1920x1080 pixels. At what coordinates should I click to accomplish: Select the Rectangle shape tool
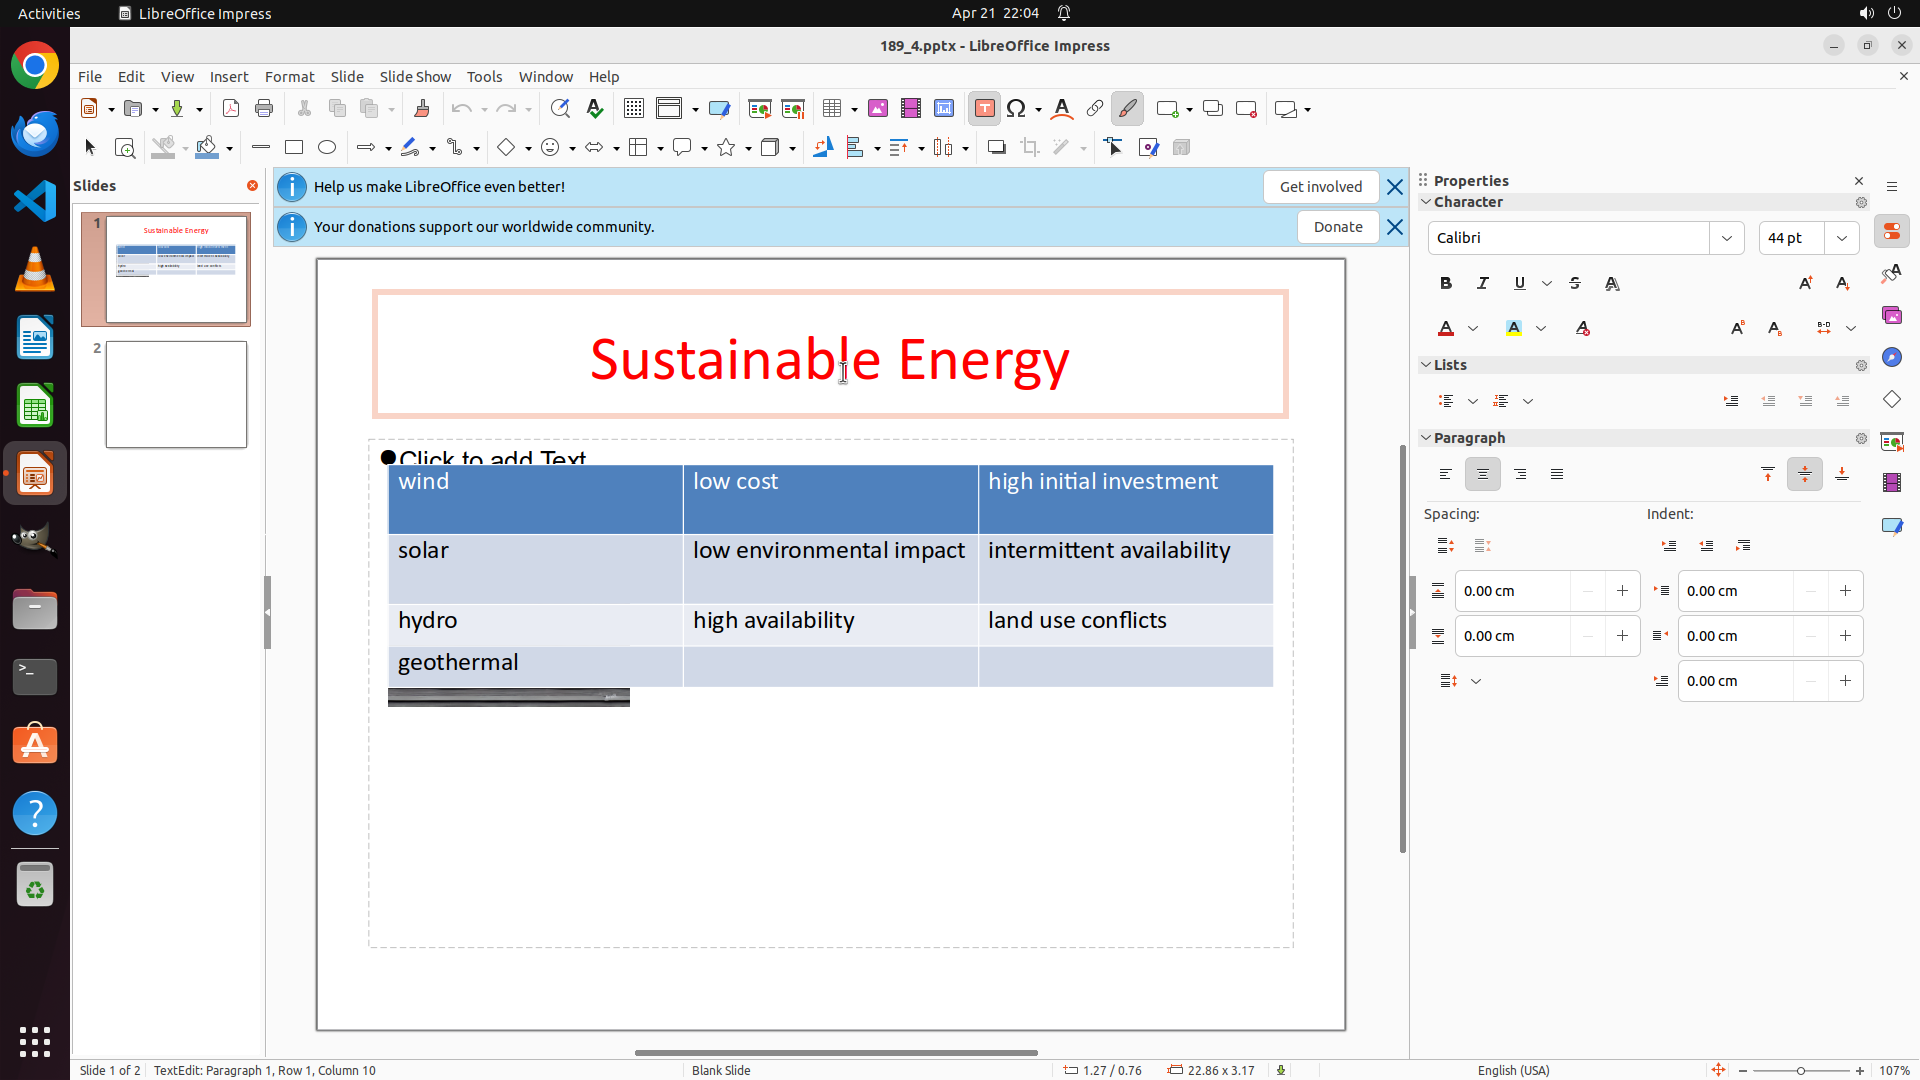pyautogui.click(x=294, y=148)
